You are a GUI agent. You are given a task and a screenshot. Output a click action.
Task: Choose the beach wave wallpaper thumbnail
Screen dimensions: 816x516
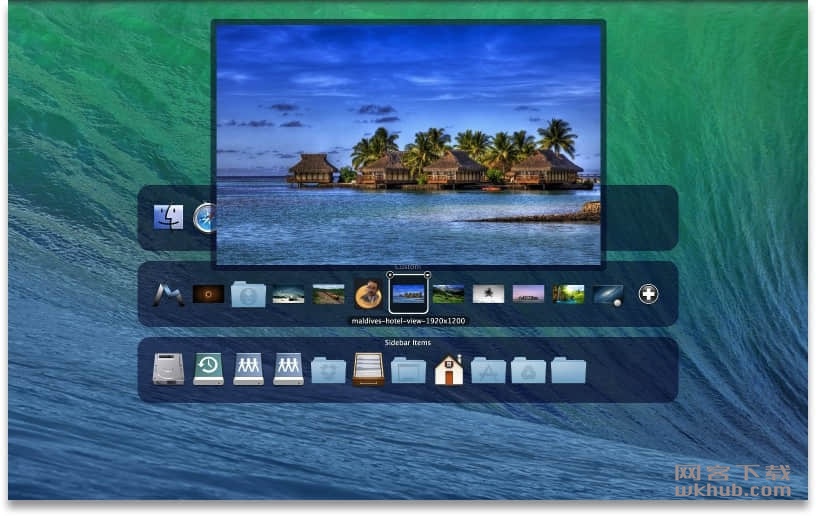[288, 294]
